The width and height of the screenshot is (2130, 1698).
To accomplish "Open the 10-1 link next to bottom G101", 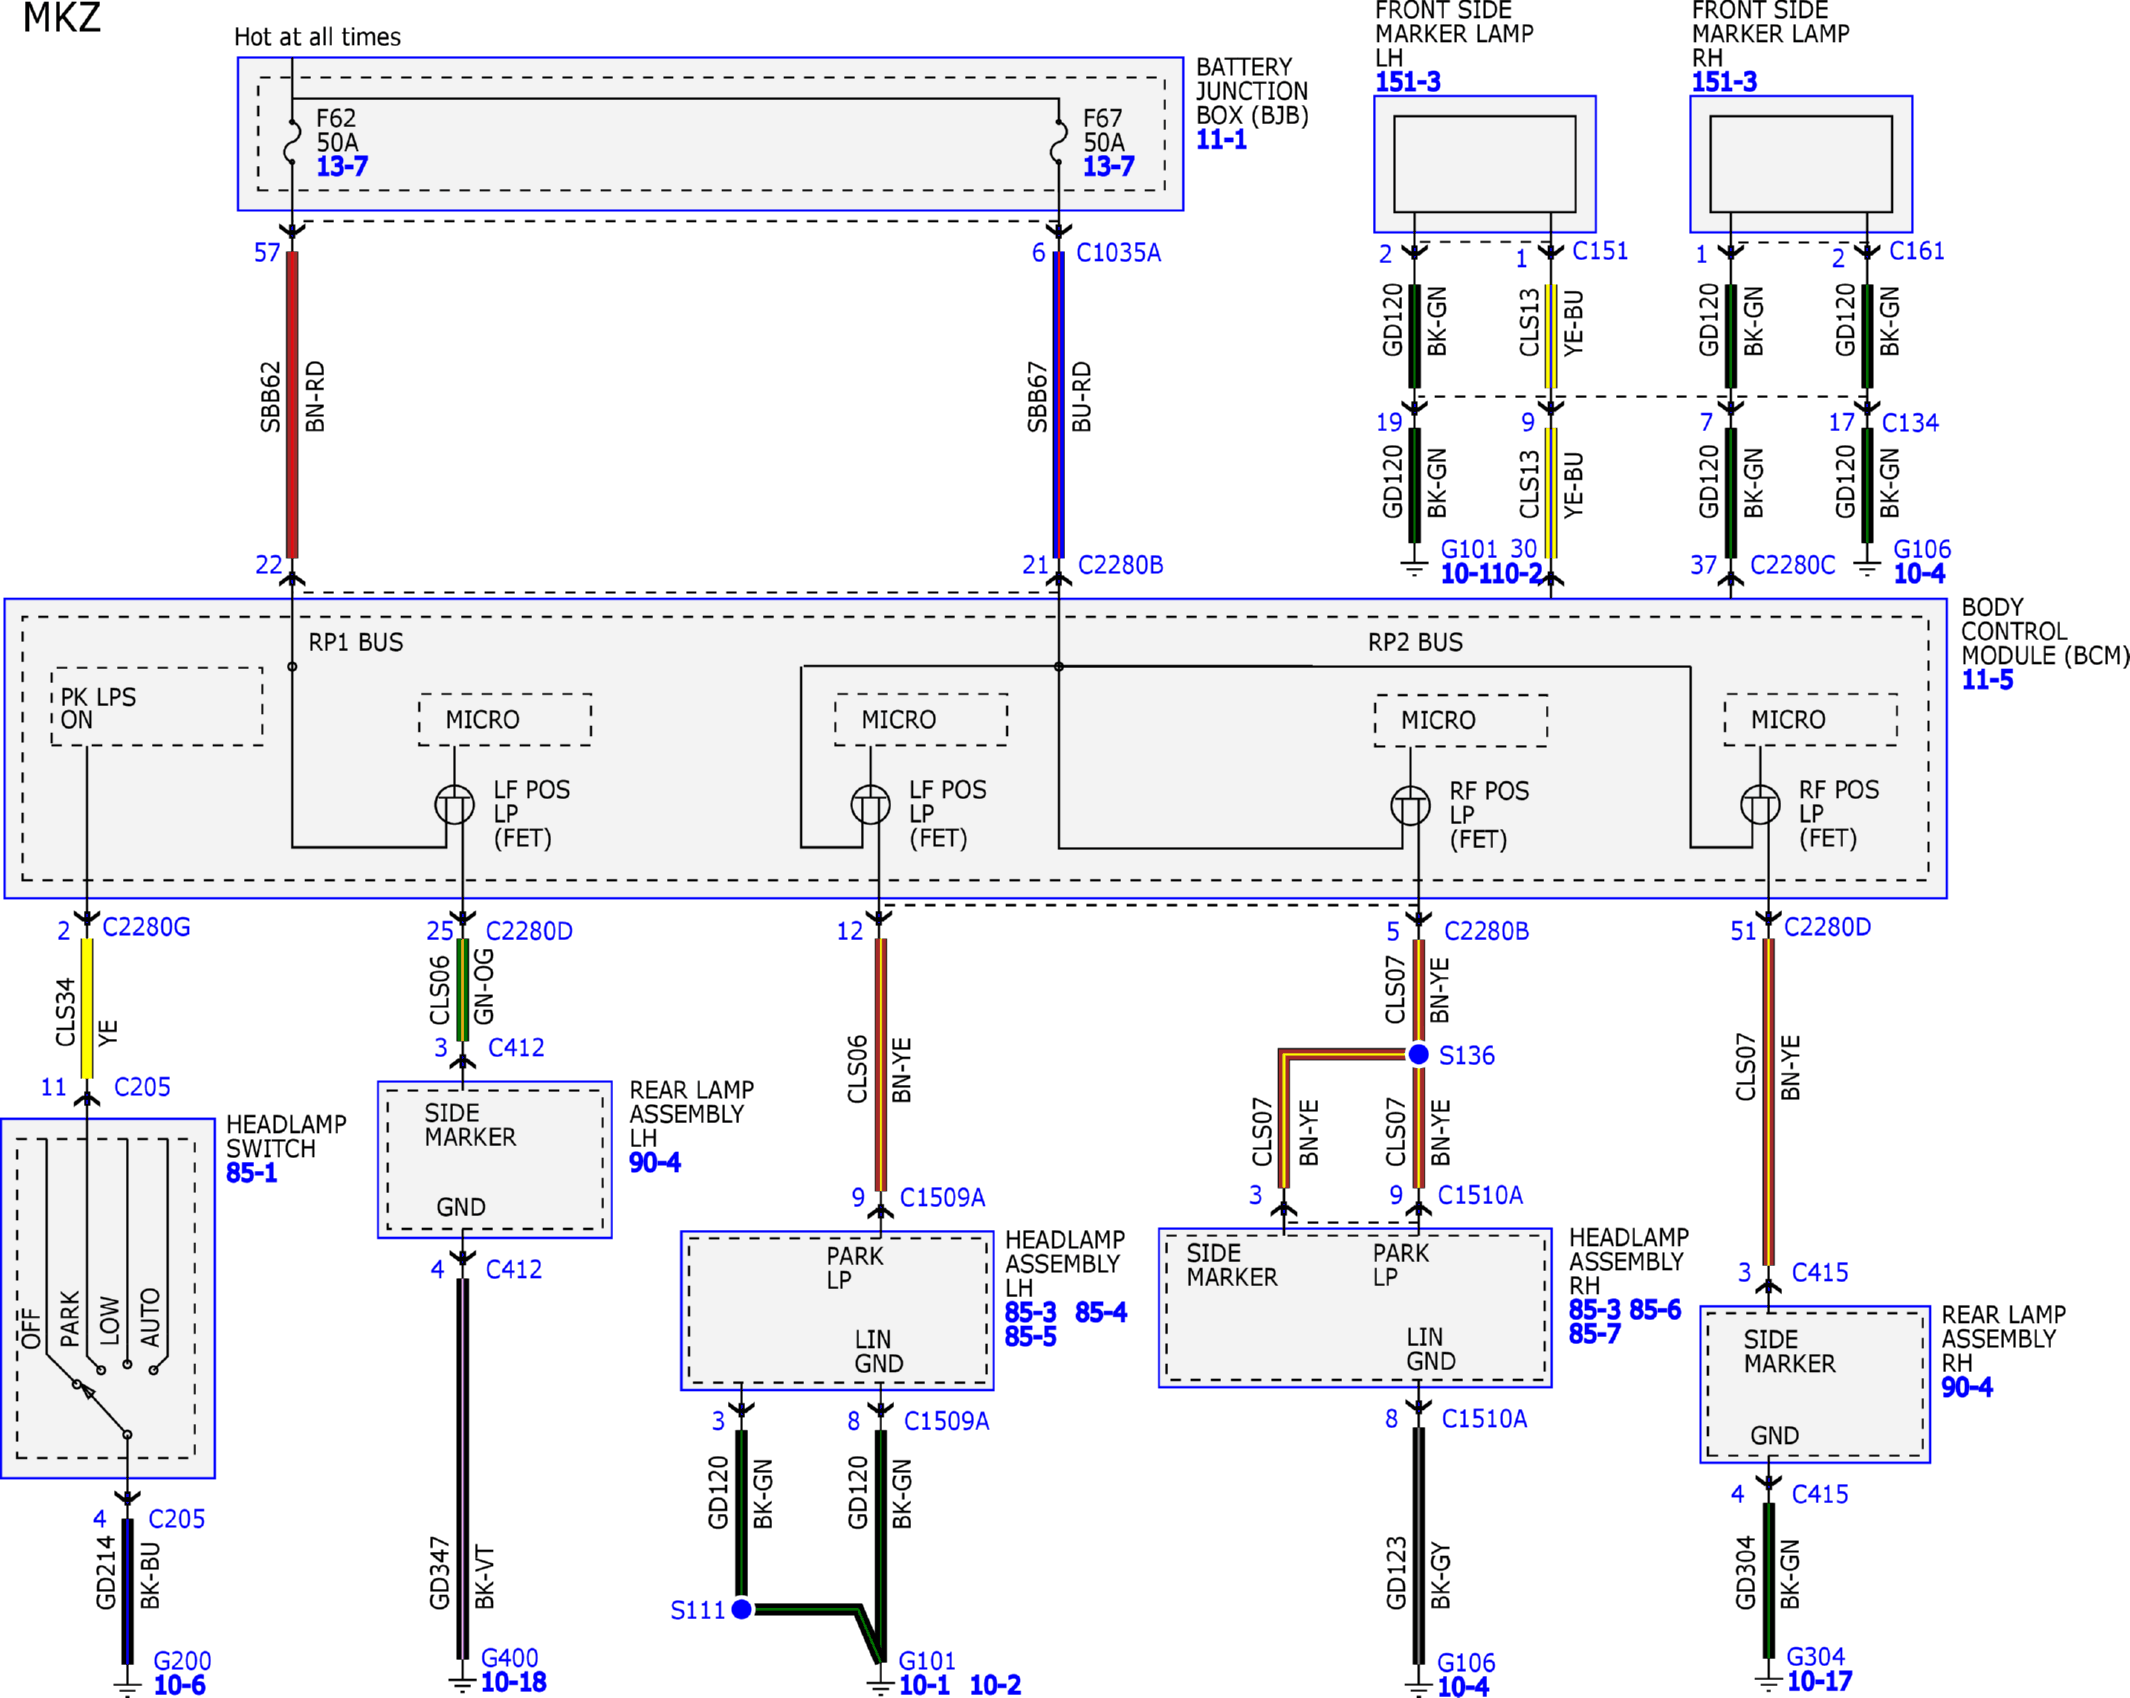I will coord(924,1685).
